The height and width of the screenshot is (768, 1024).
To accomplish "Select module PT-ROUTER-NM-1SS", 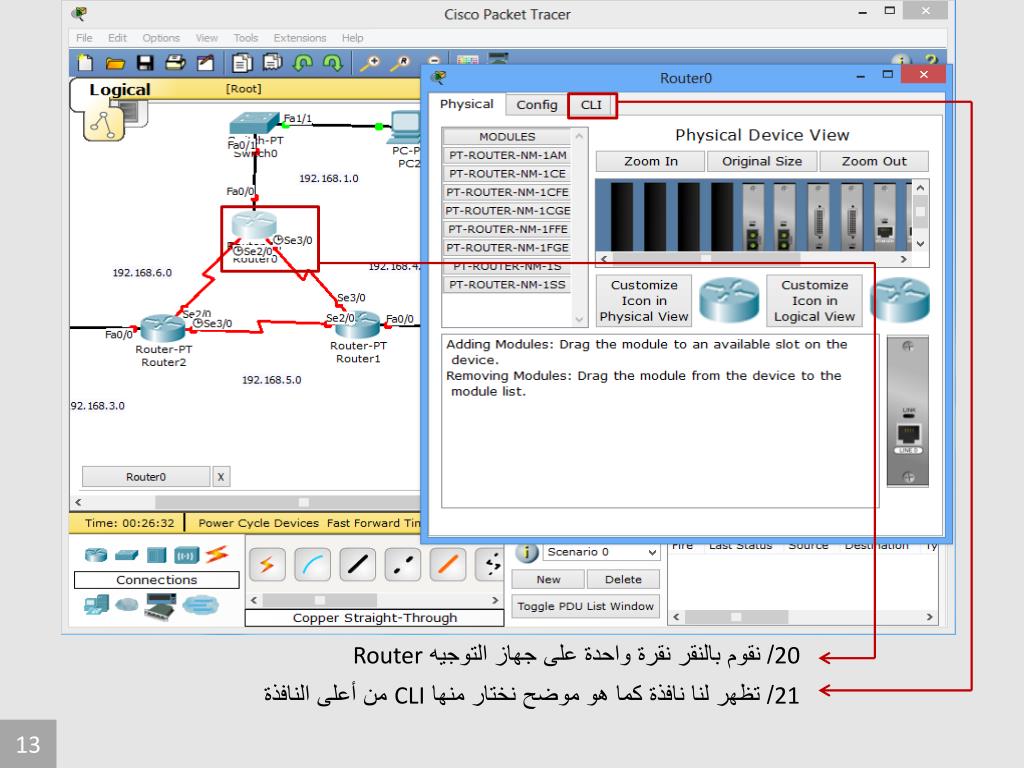I will (x=507, y=285).
